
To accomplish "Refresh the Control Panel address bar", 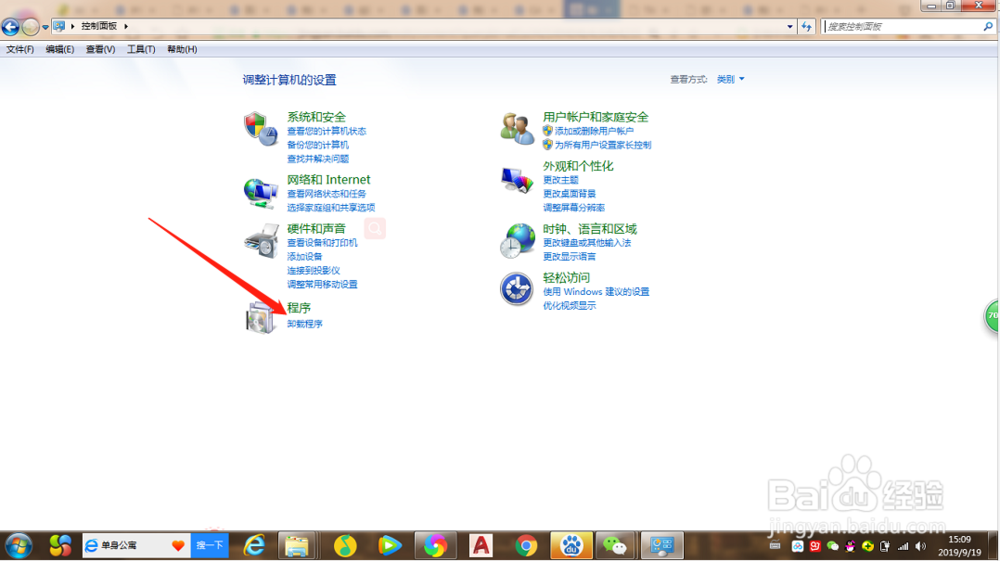I will coord(807,26).
